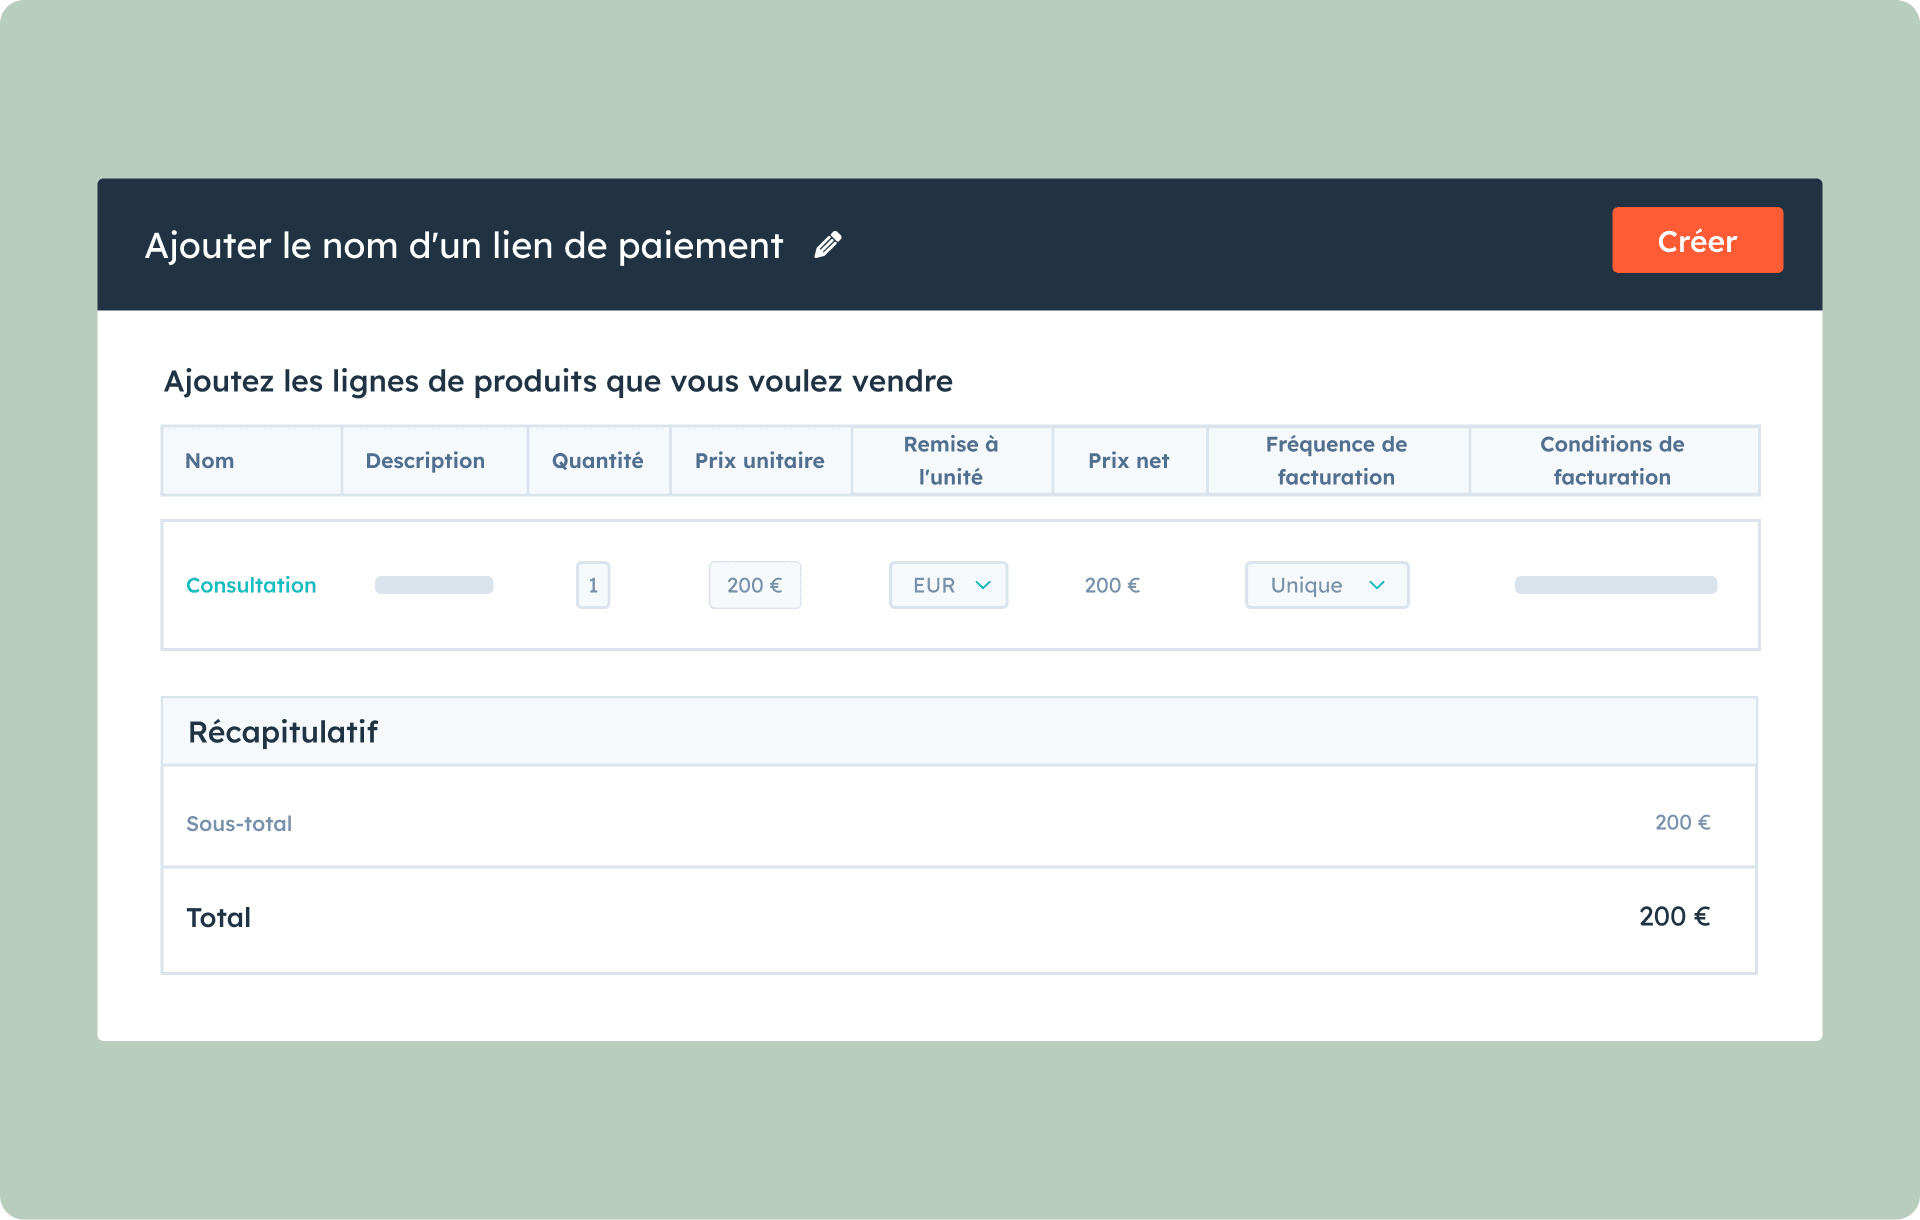Click the Prix unitaire column header
Image resolution: width=1920 pixels, height=1220 pixels.
[759, 461]
